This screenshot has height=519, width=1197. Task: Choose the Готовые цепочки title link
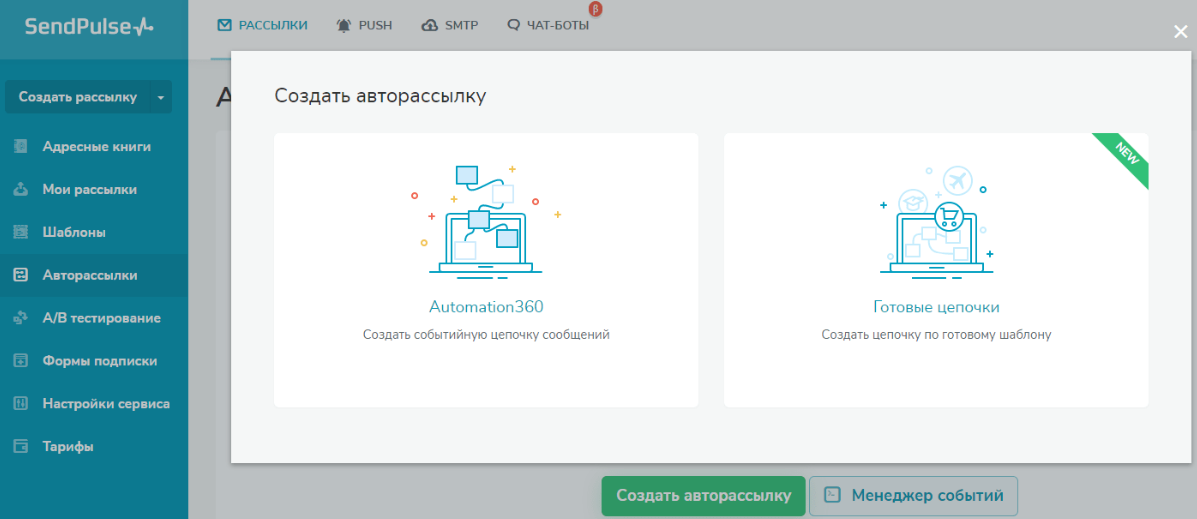pyautogui.click(x=936, y=307)
